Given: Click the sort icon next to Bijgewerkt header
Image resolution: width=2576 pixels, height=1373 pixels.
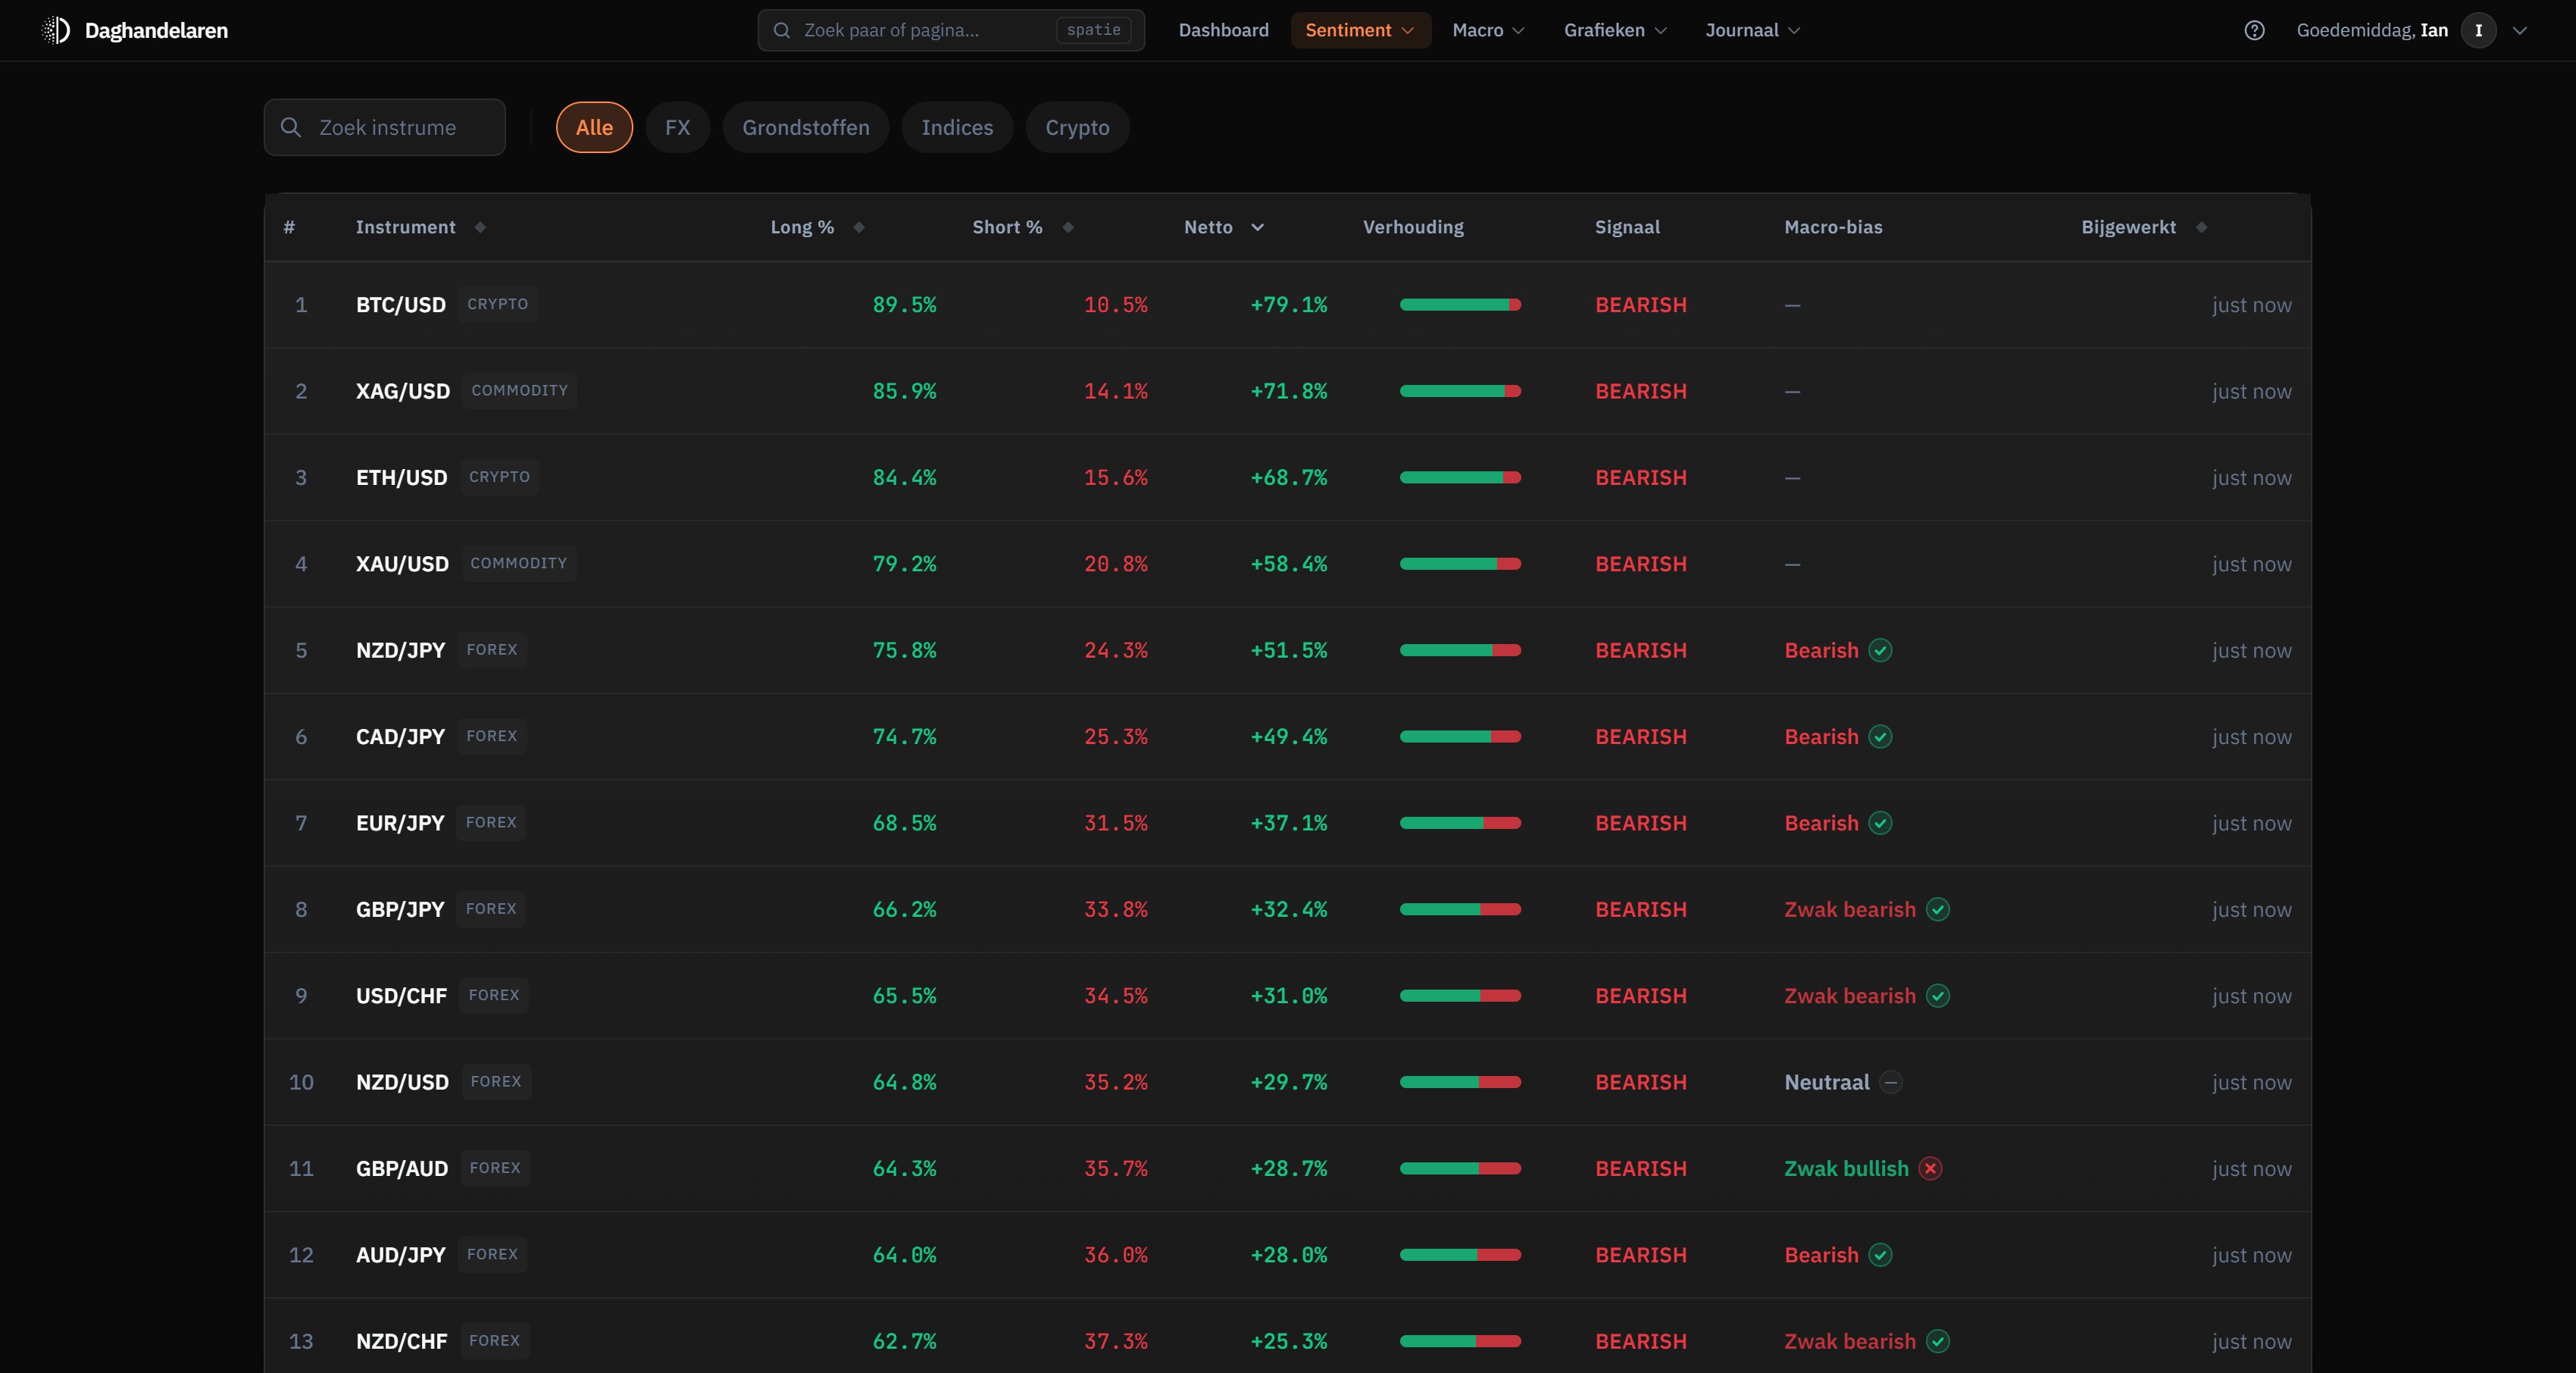Looking at the screenshot, I should pyautogui.click(x=2201, y=227).
